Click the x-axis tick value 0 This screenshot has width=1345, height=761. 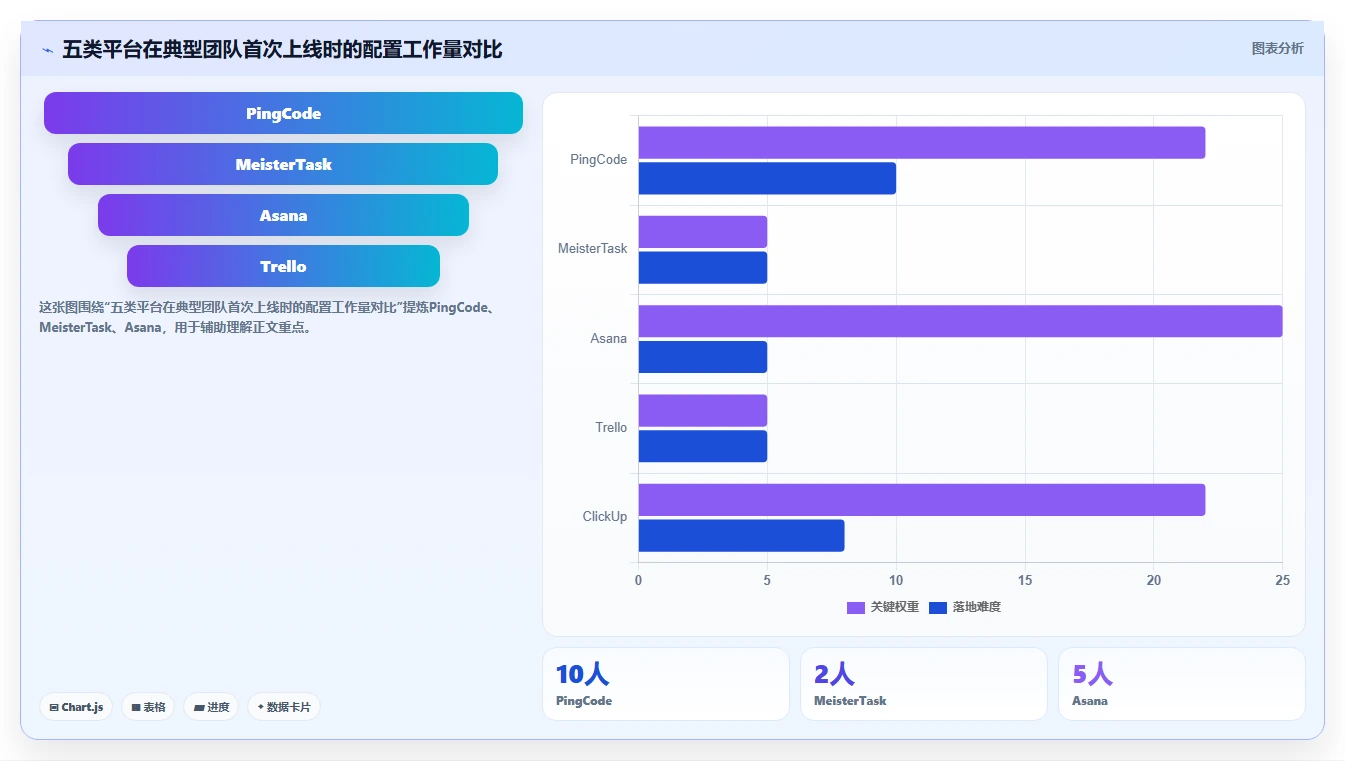coord(639,580)
